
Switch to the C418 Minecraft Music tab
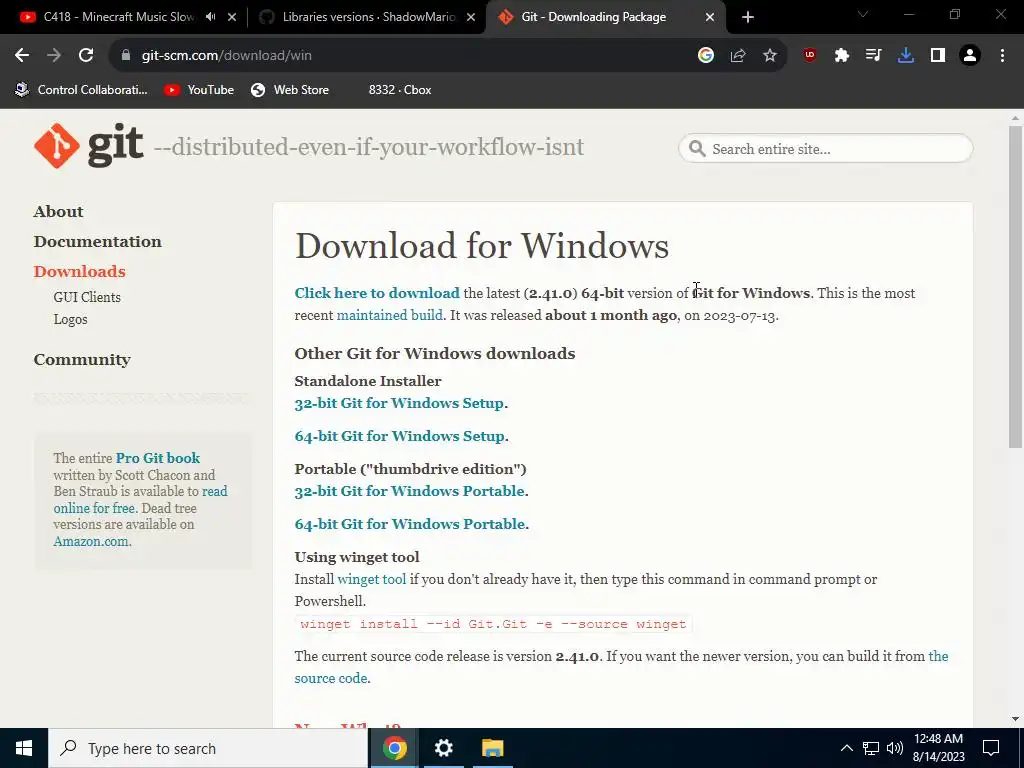[x=119, y=17]
